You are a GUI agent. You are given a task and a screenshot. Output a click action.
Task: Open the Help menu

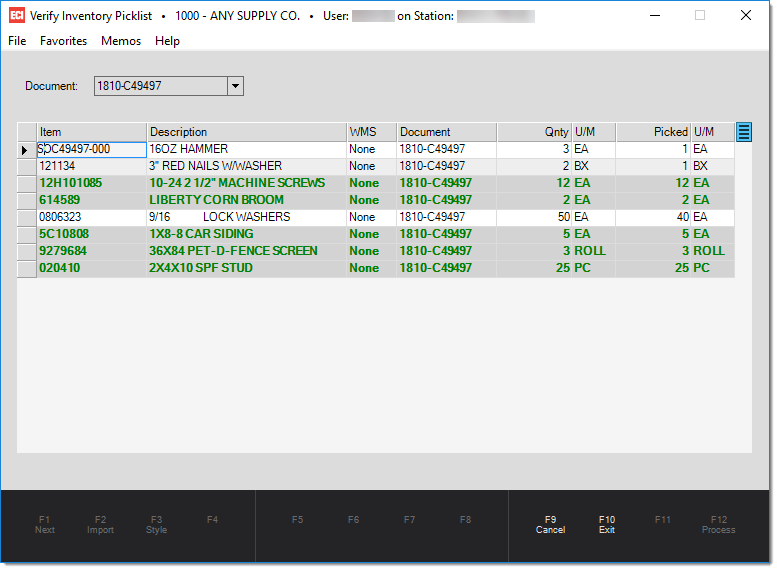coord(167,41)
